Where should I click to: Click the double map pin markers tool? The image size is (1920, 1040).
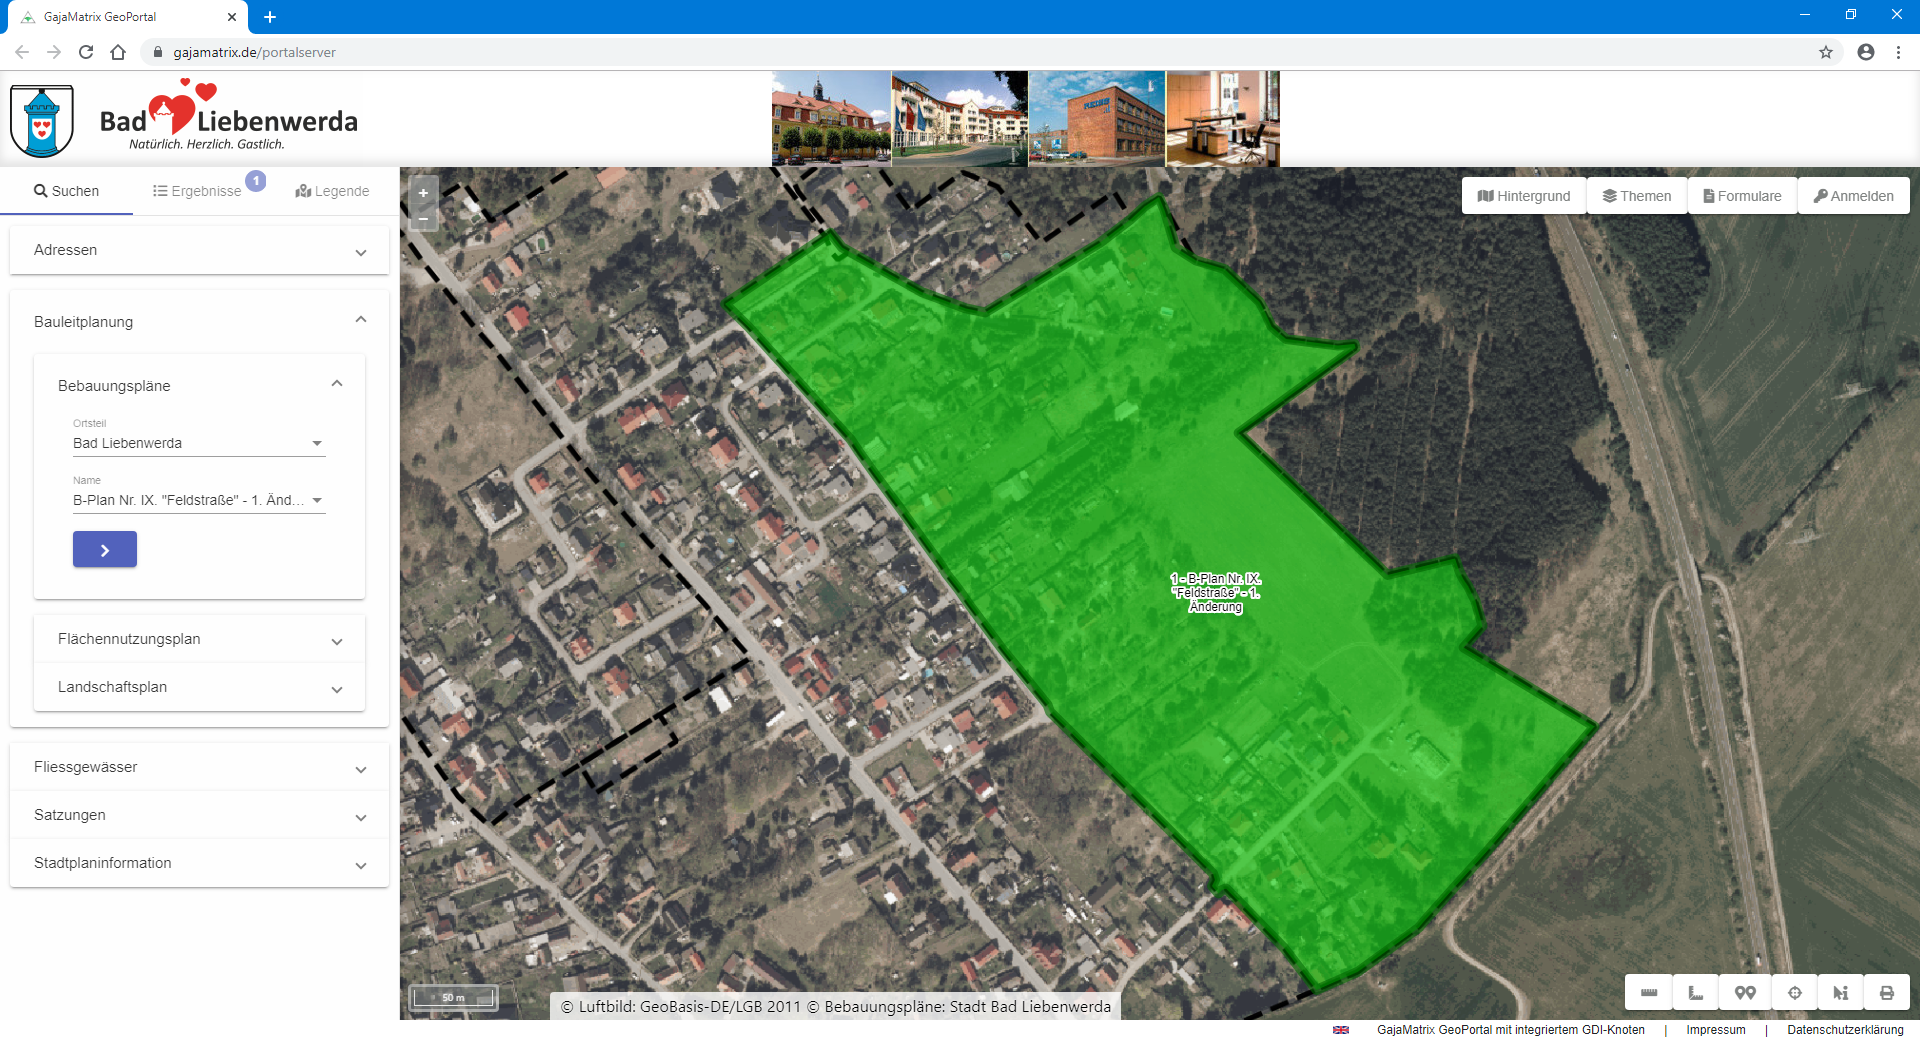[1745, 993]
